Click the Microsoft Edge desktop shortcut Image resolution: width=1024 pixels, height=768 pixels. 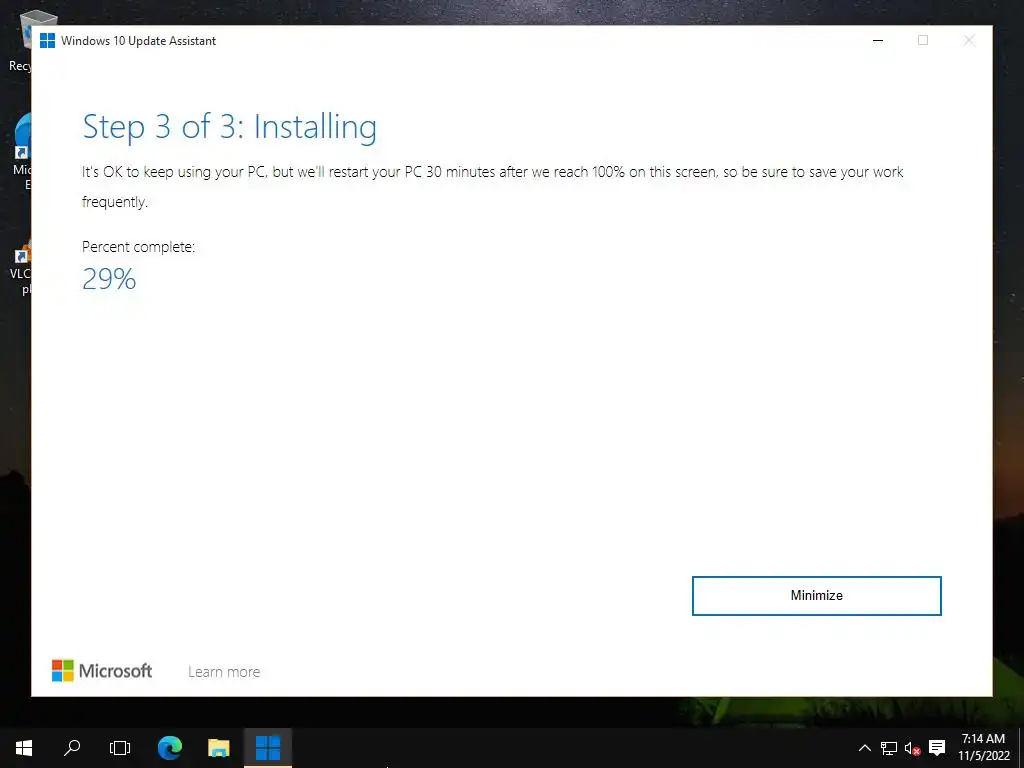click(20, 152)
